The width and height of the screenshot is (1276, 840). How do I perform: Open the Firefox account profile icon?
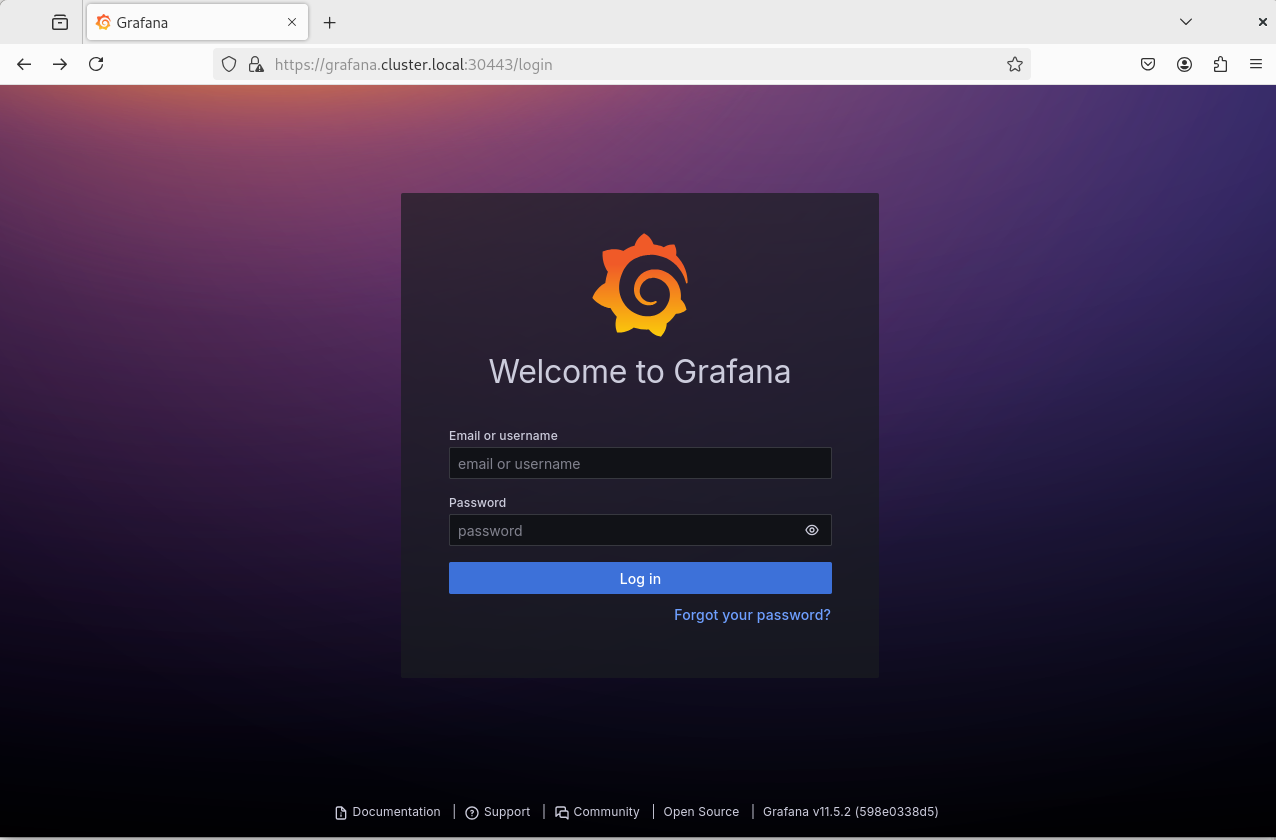click(x=1184, y=64)
